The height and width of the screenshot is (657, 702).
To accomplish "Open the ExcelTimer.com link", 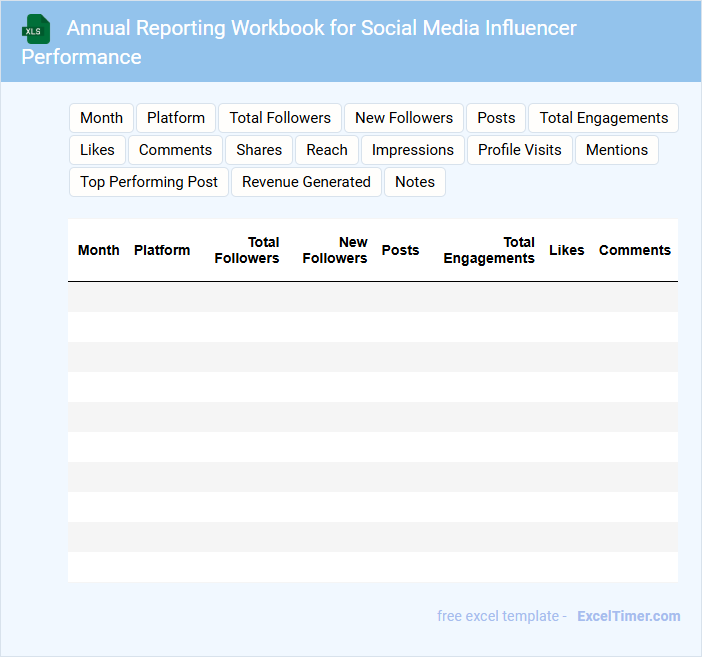I will click(x=628, y=616).
